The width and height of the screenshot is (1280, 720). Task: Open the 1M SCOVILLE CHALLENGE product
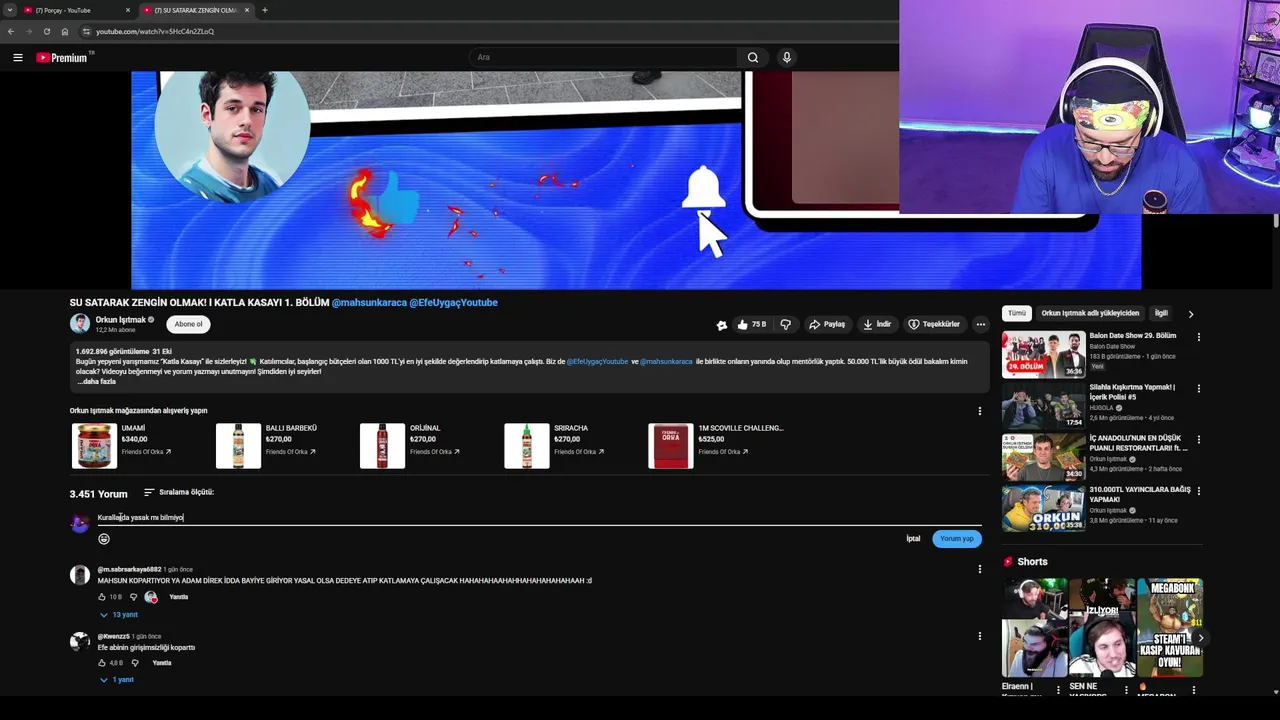click(x=717, y=446)
